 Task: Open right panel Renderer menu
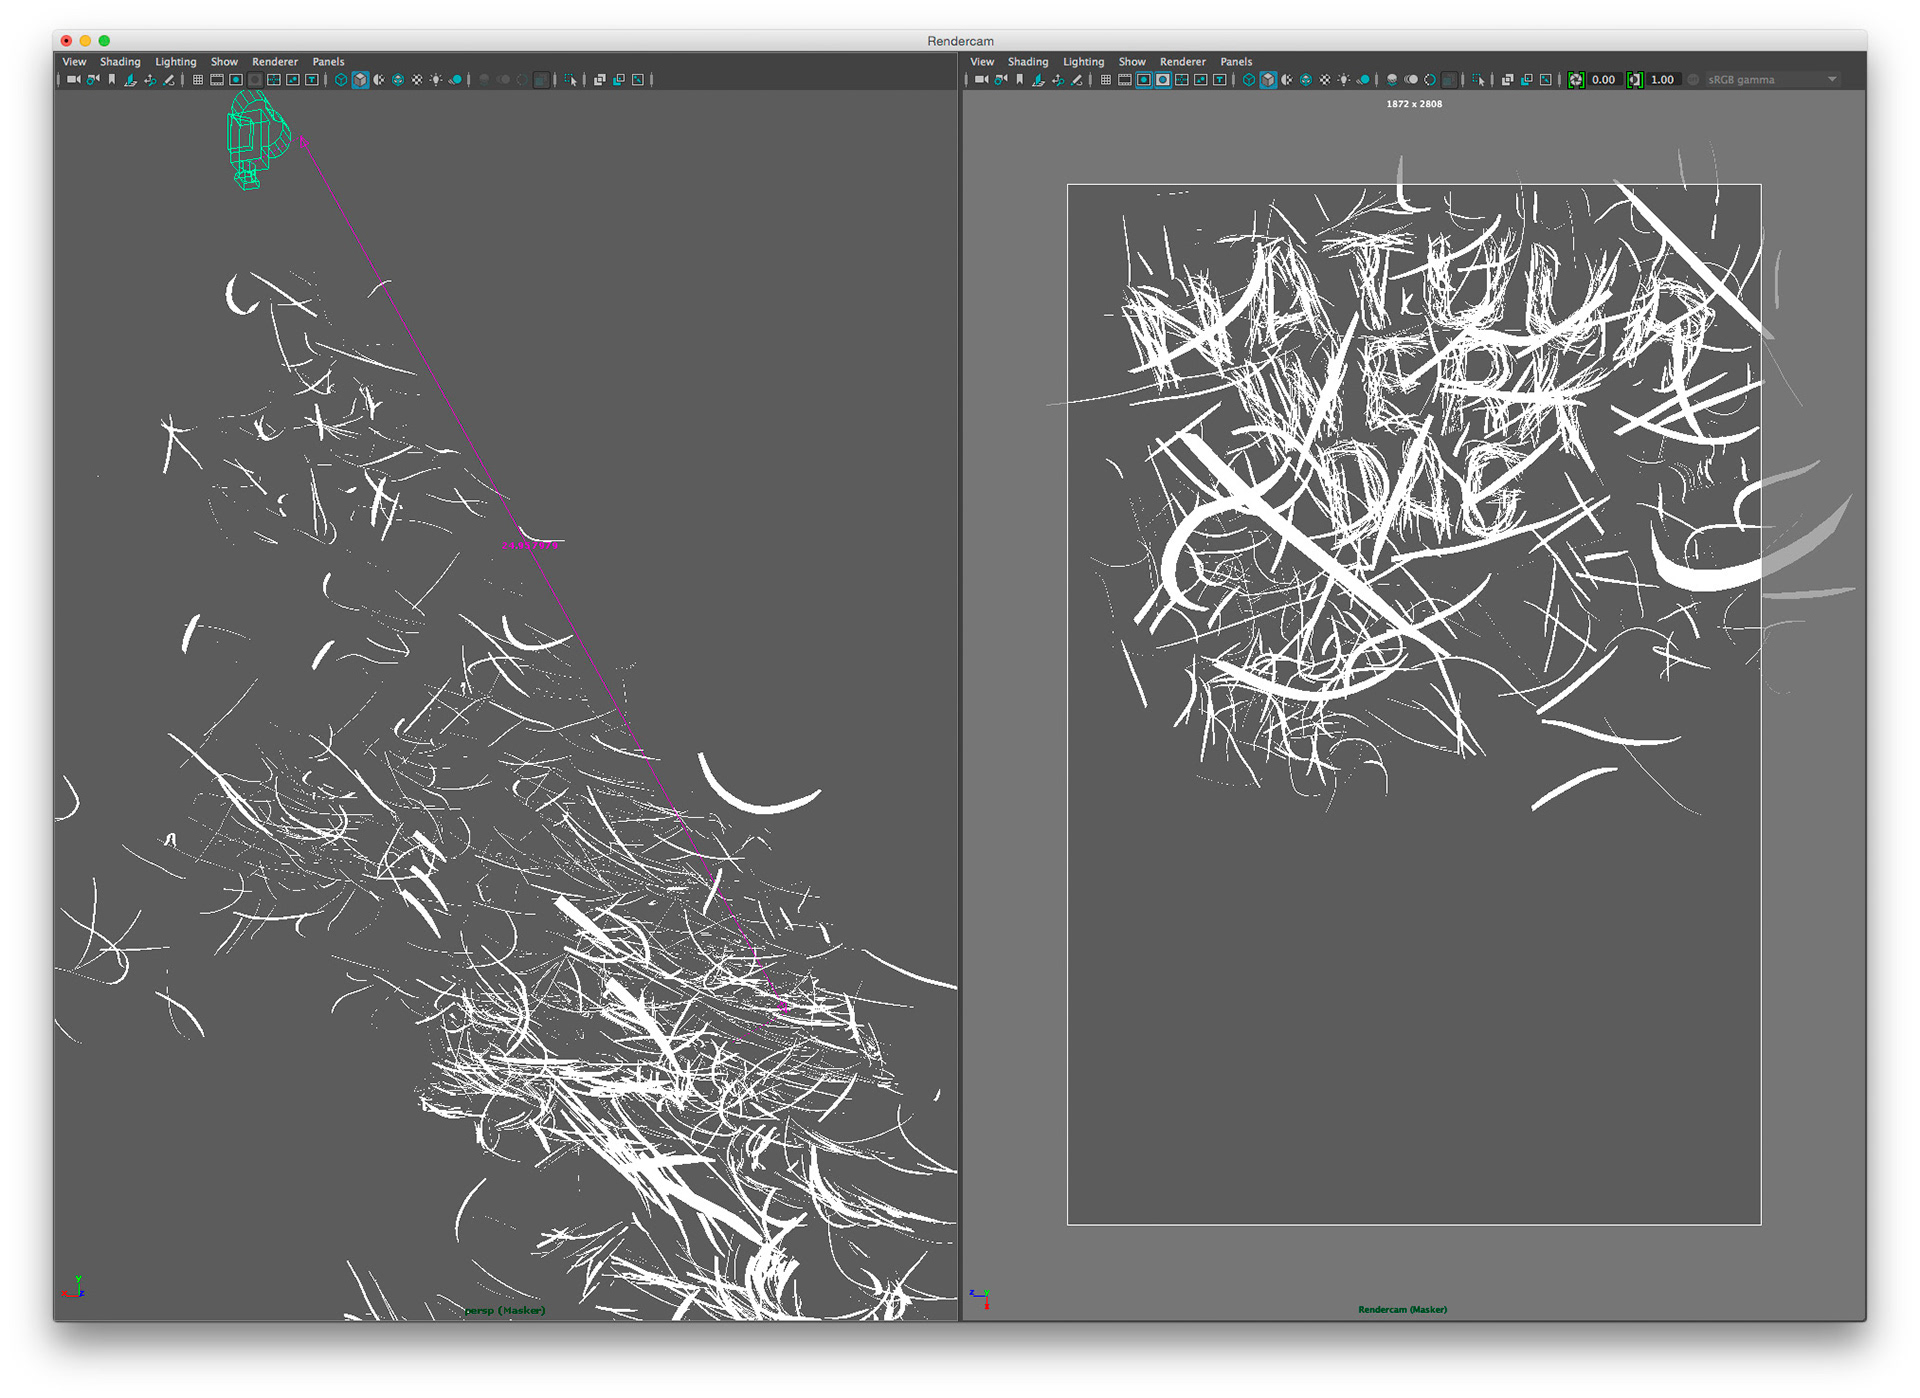[1182, 62]
